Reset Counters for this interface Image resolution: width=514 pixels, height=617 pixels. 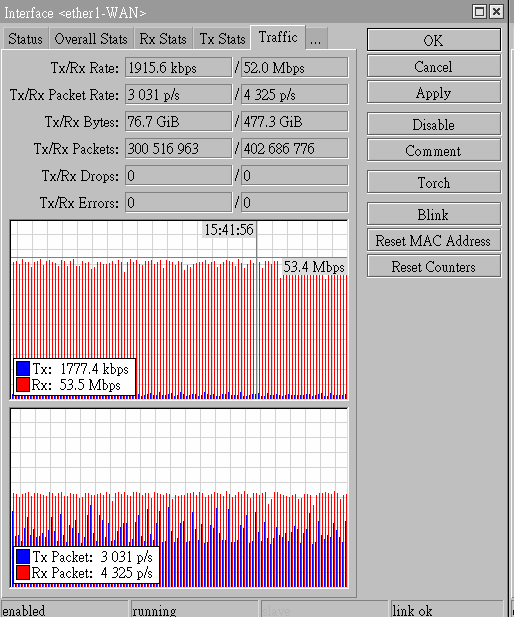tap(434, 266)
